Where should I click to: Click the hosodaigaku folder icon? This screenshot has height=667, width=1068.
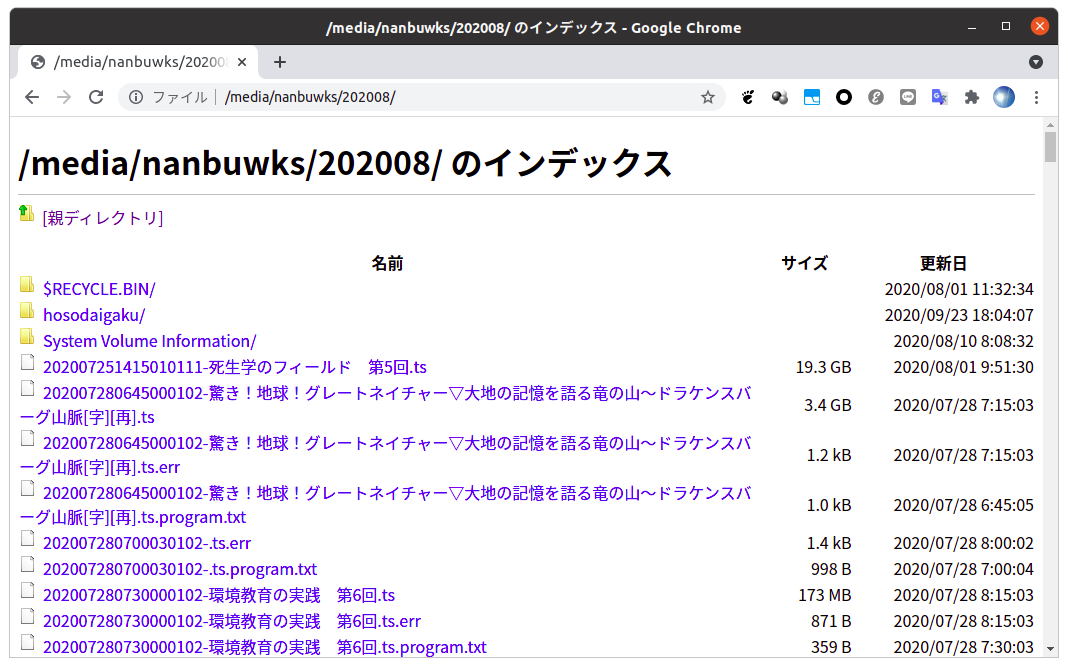[x=27, y=310]
